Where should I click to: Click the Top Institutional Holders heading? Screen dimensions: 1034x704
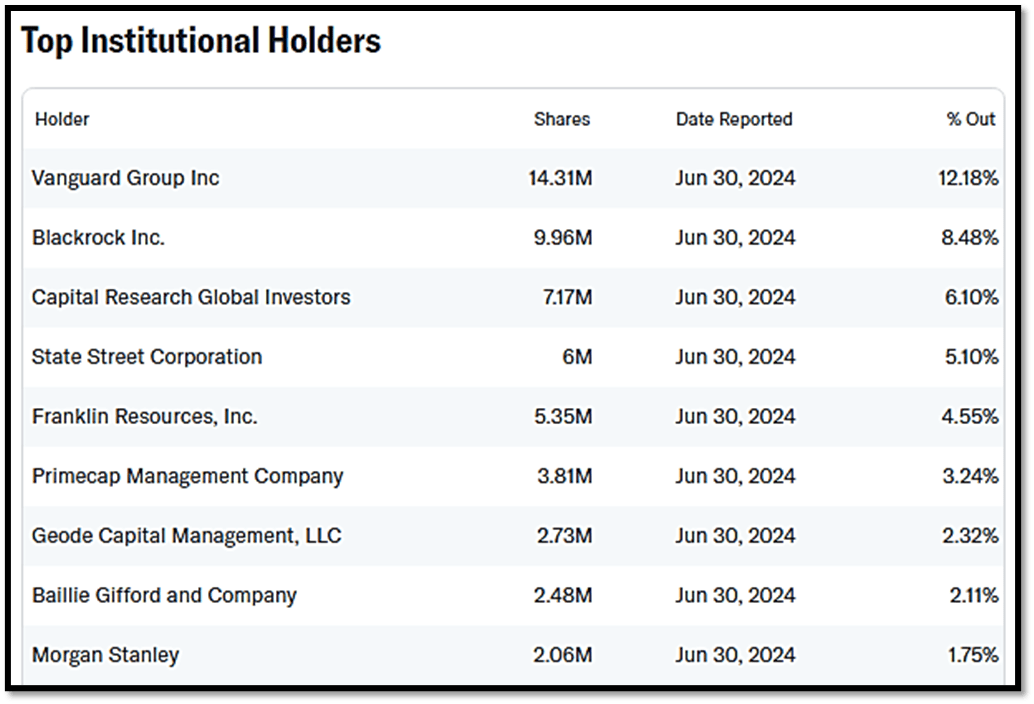(x=201, y=41)
